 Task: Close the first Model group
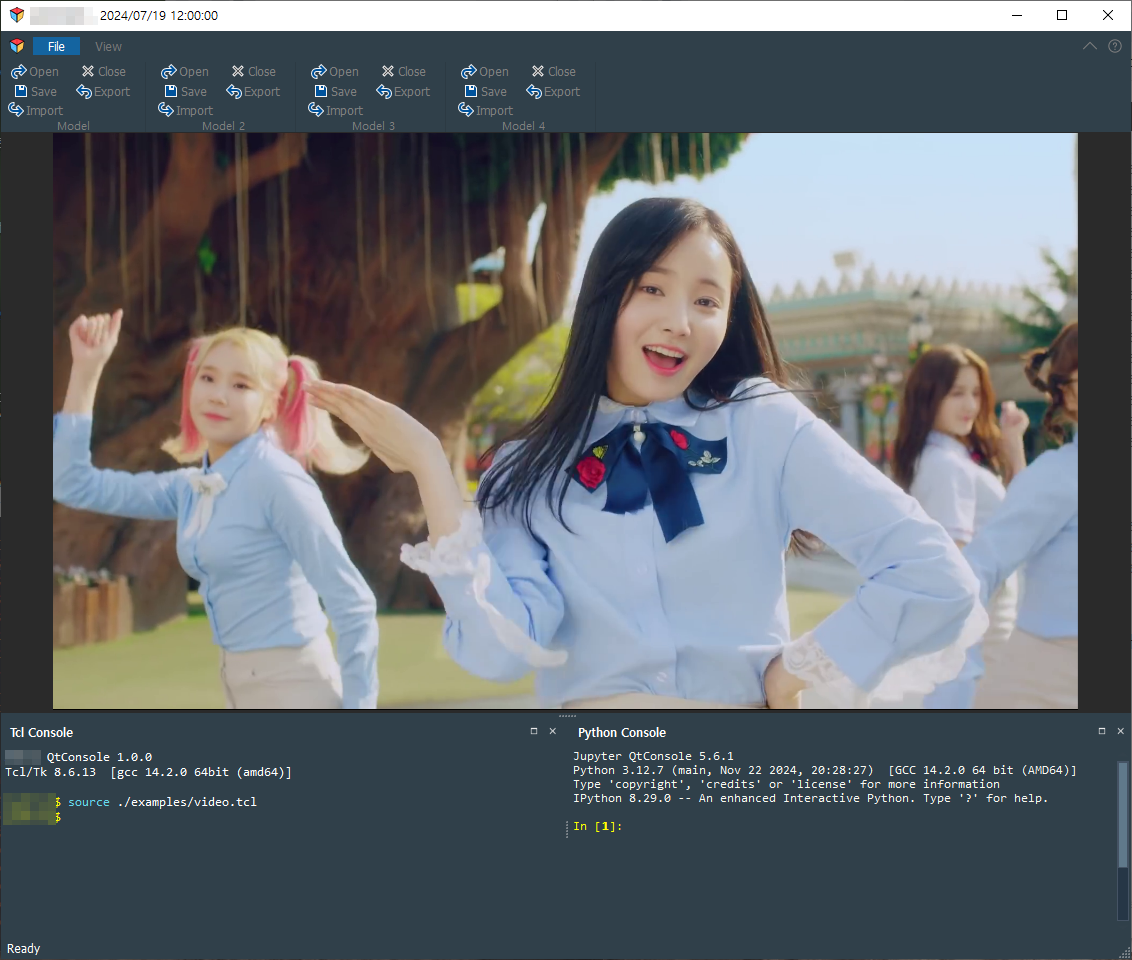(104, 71)
